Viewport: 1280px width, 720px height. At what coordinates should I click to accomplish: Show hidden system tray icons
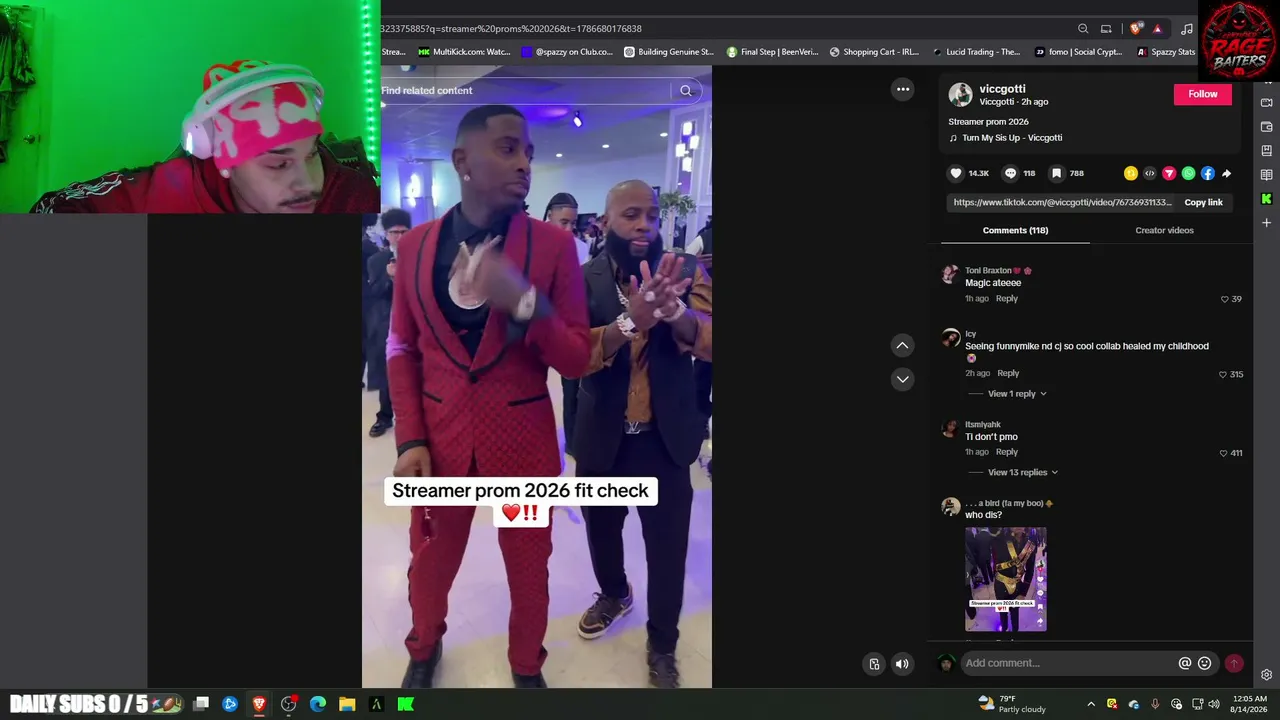tap(1091, 704)
